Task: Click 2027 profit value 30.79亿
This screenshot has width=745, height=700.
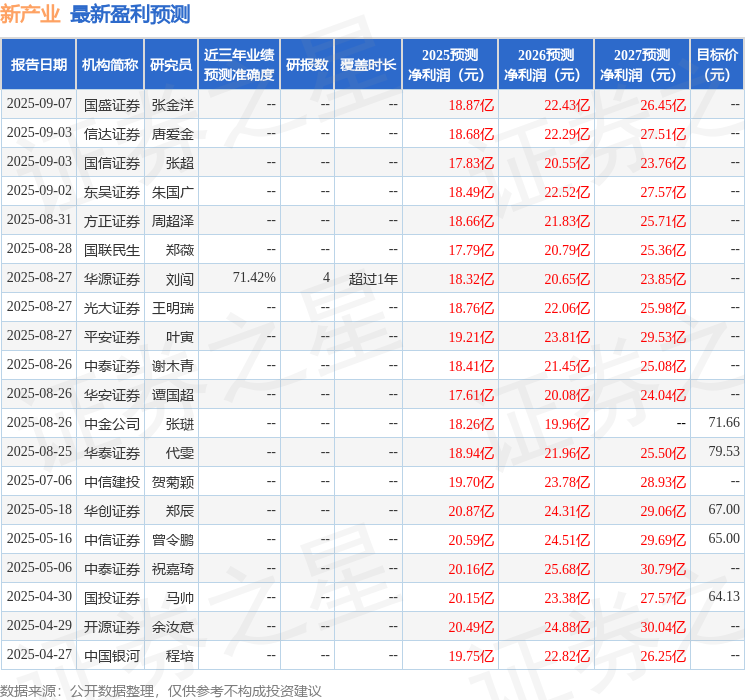Action: (x=663, y=569)
